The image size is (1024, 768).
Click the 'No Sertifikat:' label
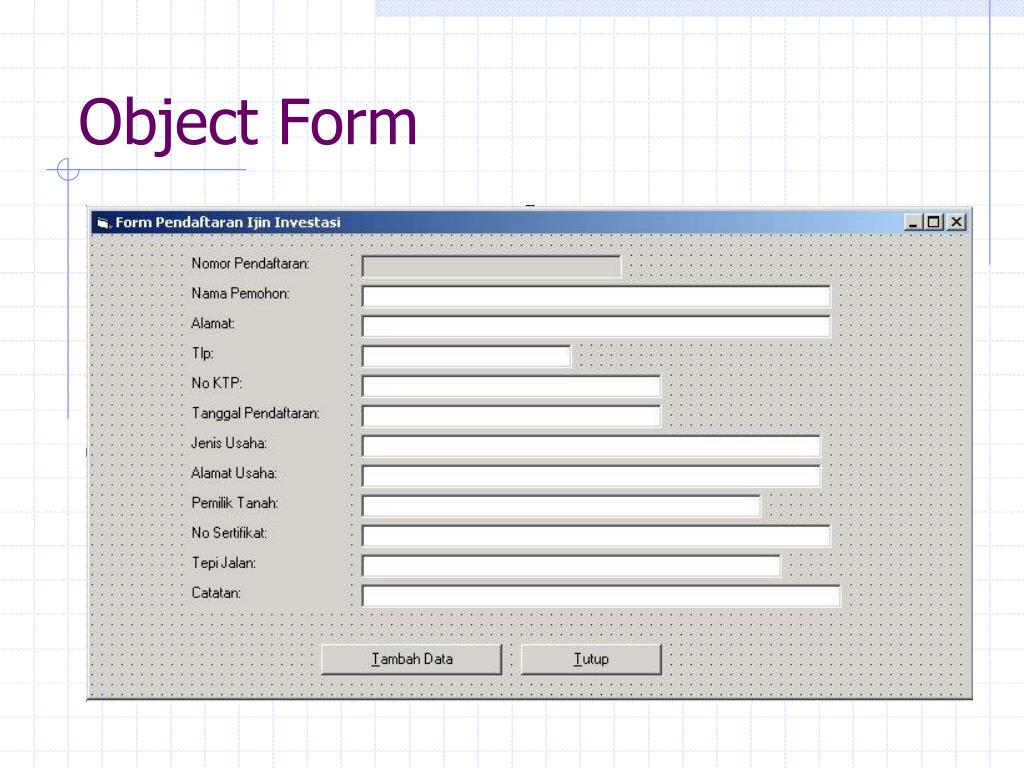229,533
